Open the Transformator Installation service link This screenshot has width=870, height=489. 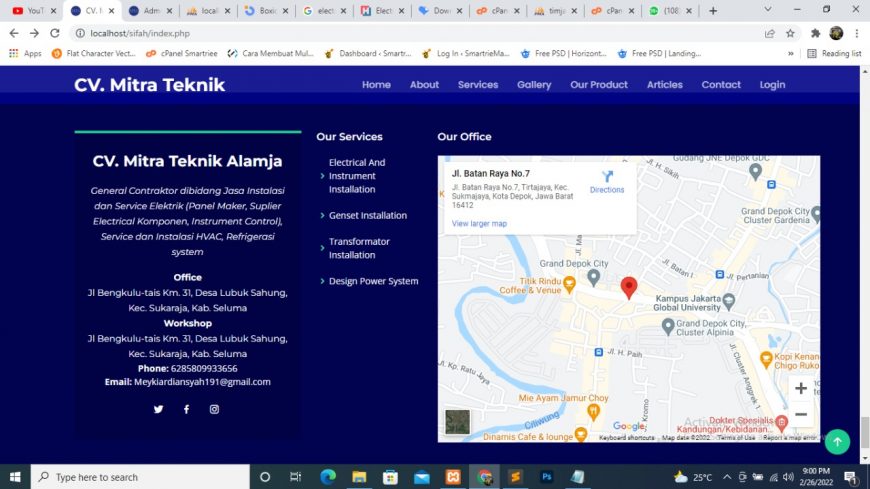tap(359, 248)
